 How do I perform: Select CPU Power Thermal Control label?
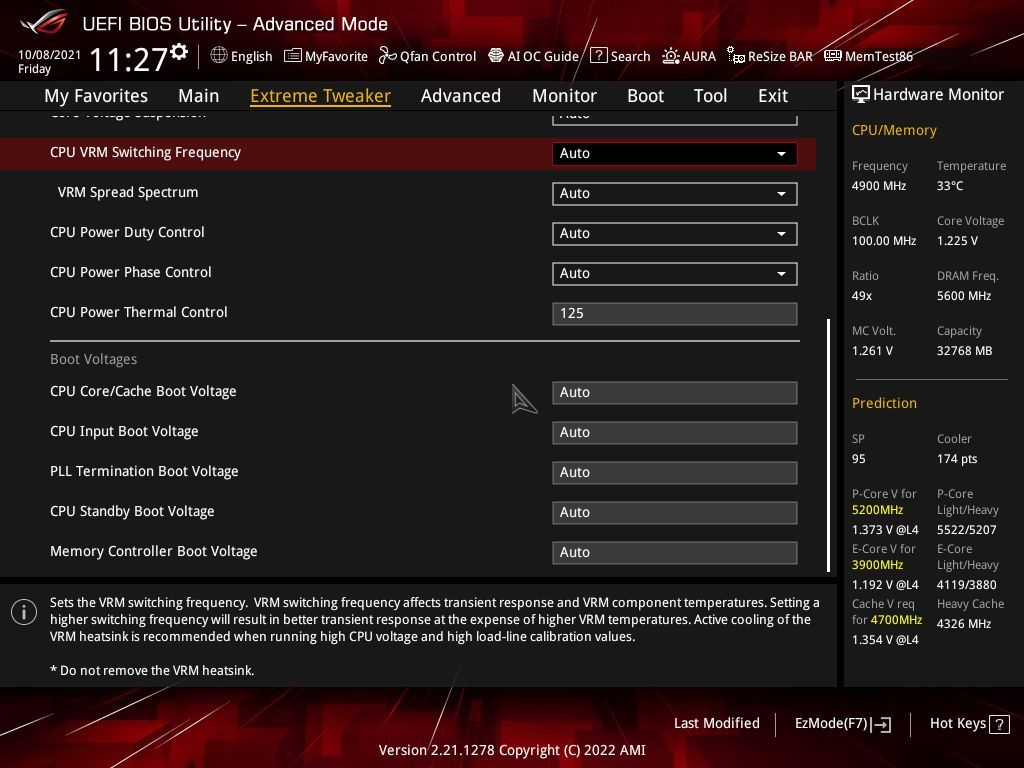tap(138, 312)
